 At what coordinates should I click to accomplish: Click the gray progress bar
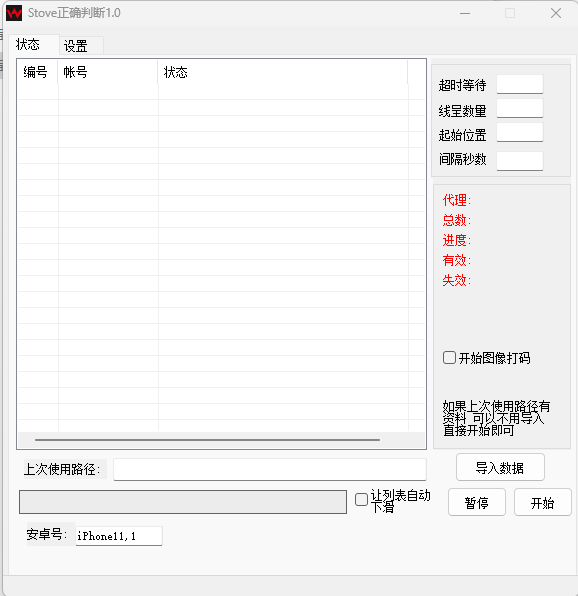(183, 502)
